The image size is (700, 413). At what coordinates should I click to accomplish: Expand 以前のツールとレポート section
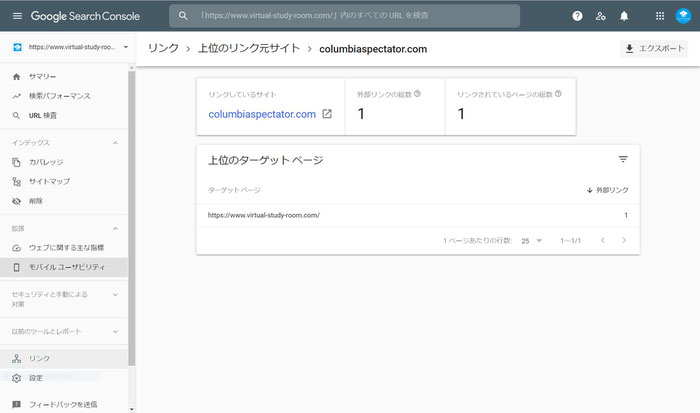coord(115,332)
